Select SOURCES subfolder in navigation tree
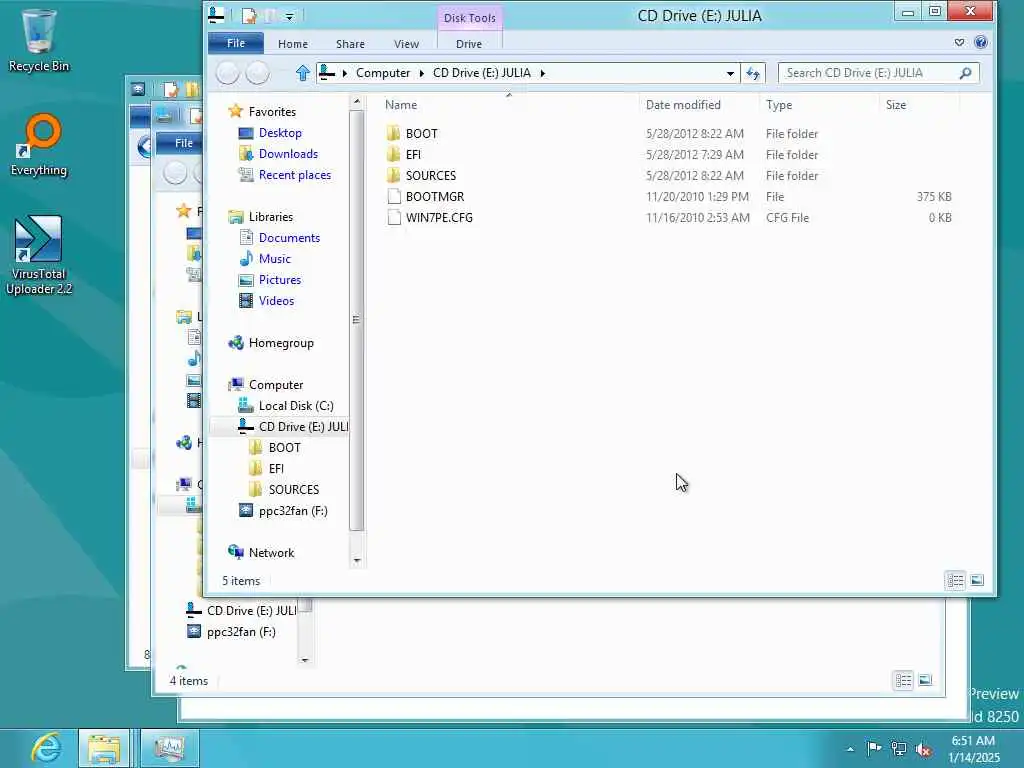Image resolution: width=1024 pixels, height=768 pixels. coord(293,490)
